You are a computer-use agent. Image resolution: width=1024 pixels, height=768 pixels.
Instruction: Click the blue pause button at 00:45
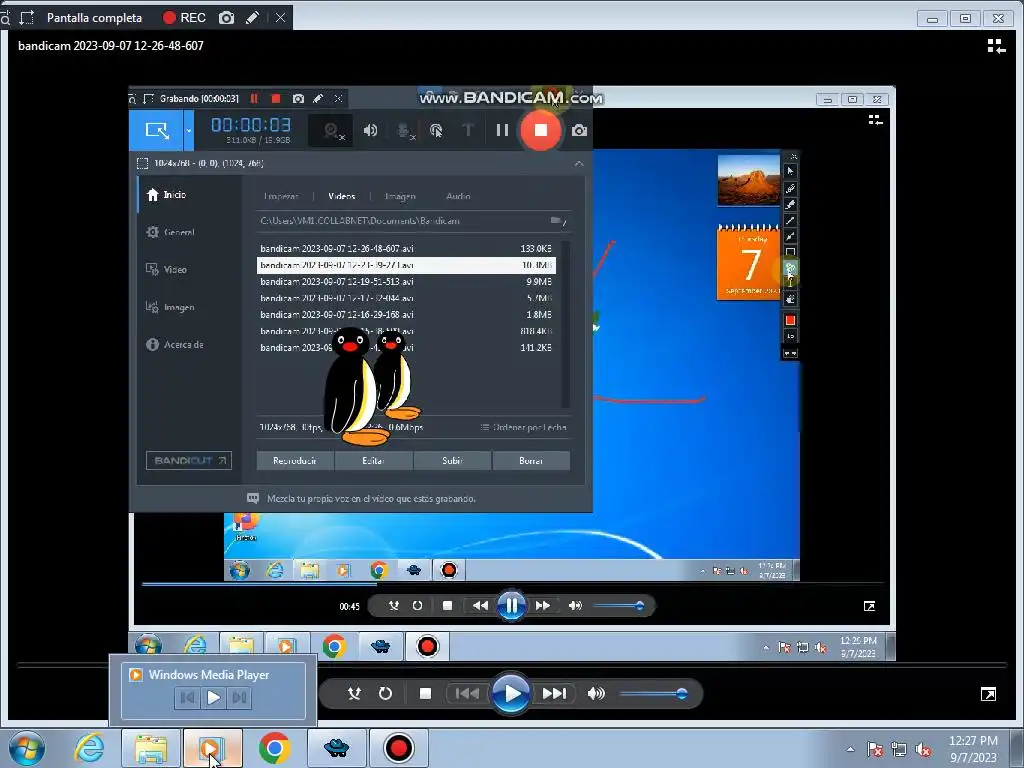(511, 605)
